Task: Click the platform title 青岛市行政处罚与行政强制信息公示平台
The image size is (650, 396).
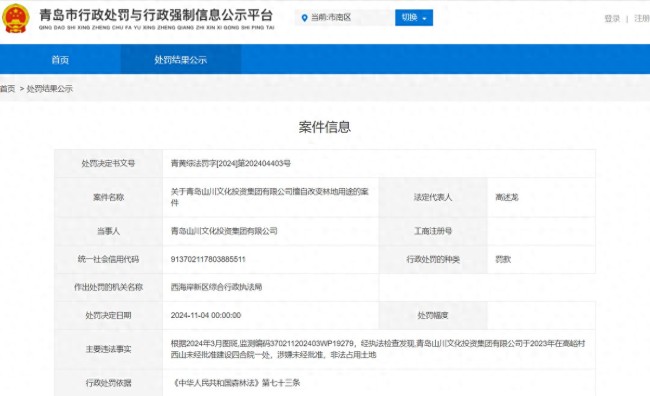Action: tap(156, 15)
